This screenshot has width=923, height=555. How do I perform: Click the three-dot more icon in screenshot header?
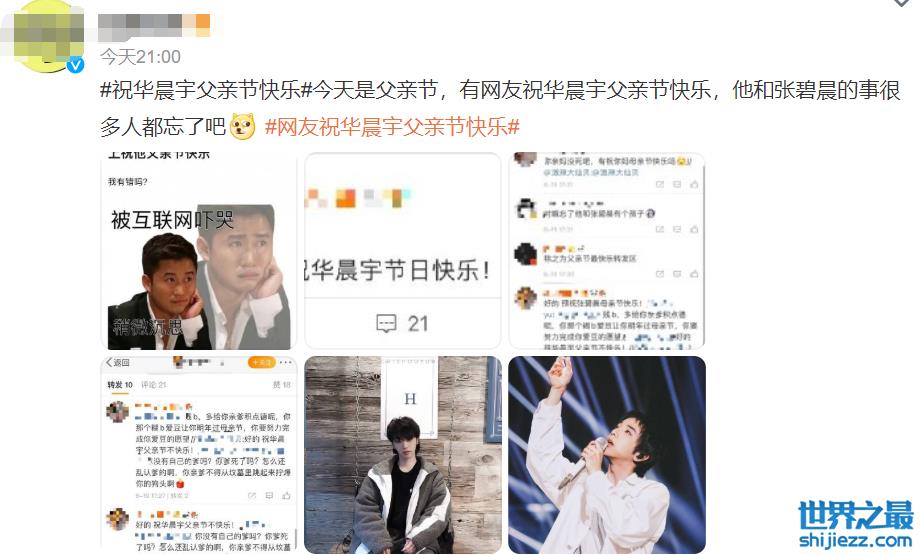(286, 362)
